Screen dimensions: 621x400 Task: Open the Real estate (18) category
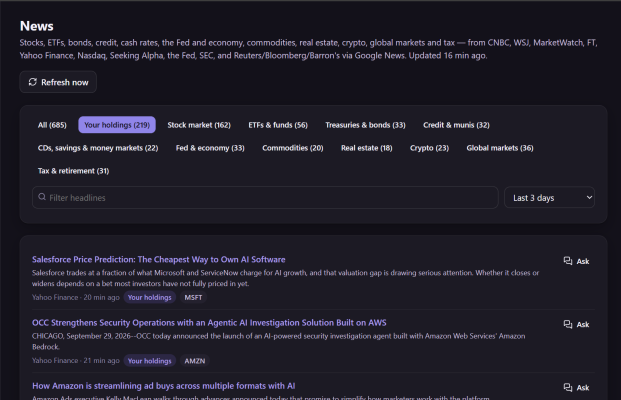tap(367, 148)
